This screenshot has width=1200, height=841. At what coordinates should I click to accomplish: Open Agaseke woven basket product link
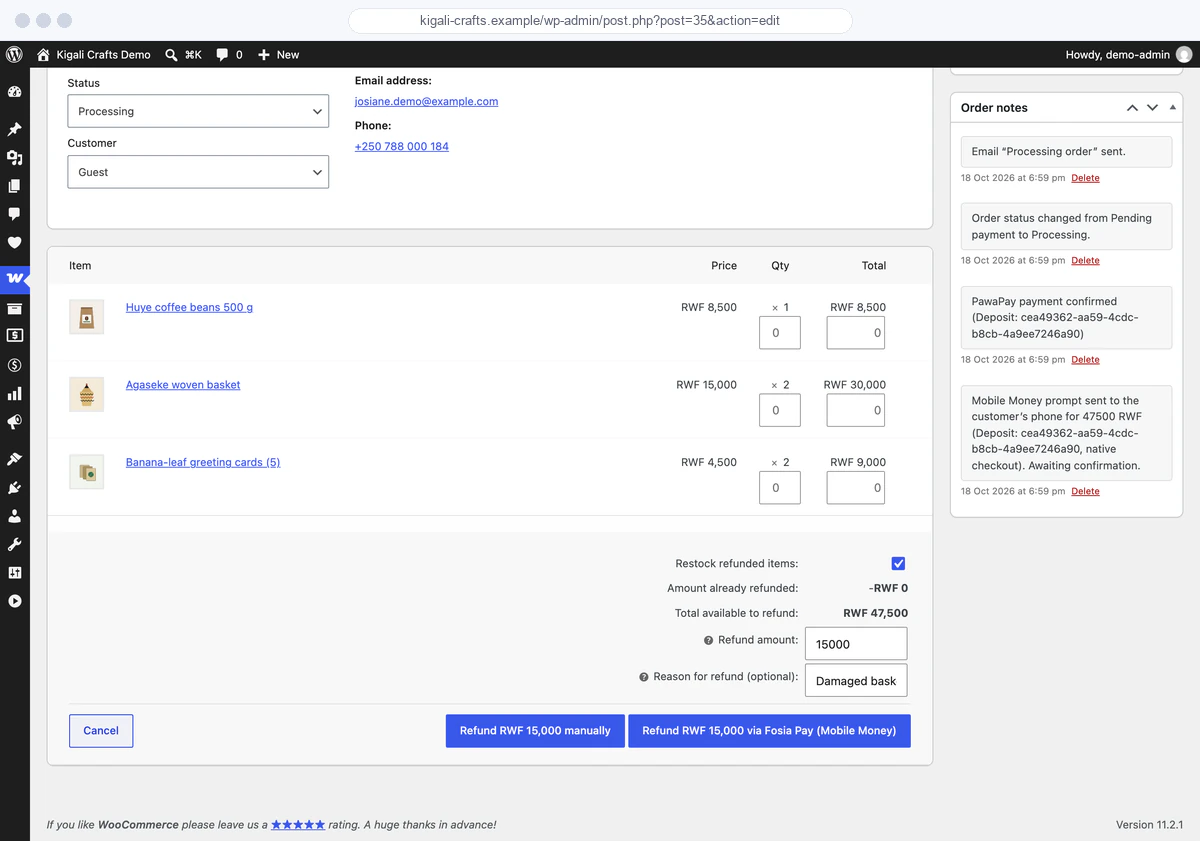[183, 384]
